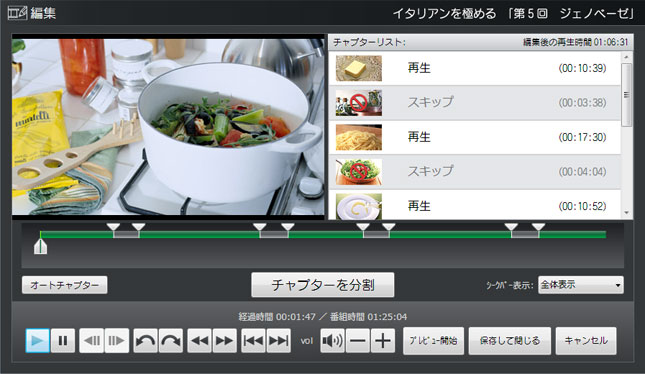645x374 pixels.
Task: Click the Play button
Action: [37, 341]
